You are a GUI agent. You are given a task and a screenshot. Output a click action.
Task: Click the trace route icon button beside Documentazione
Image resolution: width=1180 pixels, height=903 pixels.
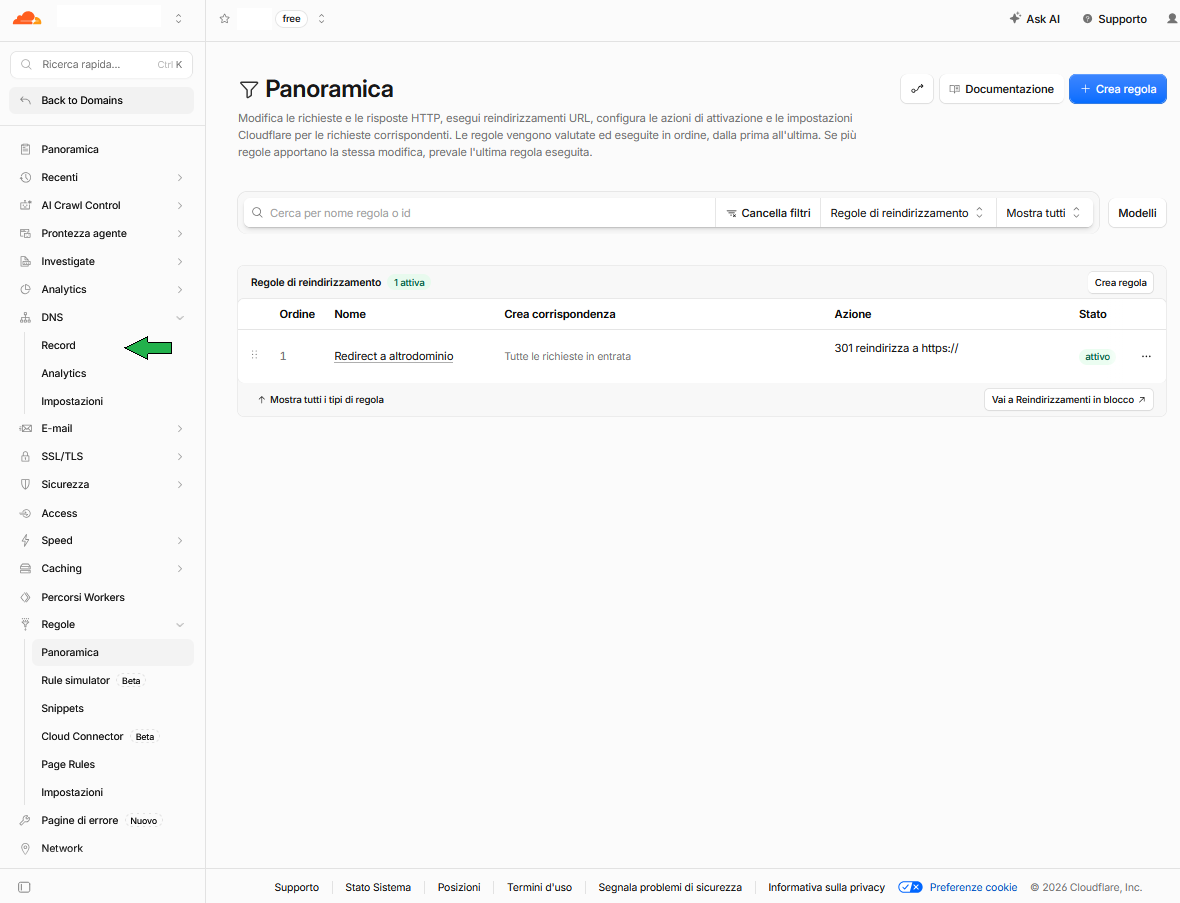point(917,89)
